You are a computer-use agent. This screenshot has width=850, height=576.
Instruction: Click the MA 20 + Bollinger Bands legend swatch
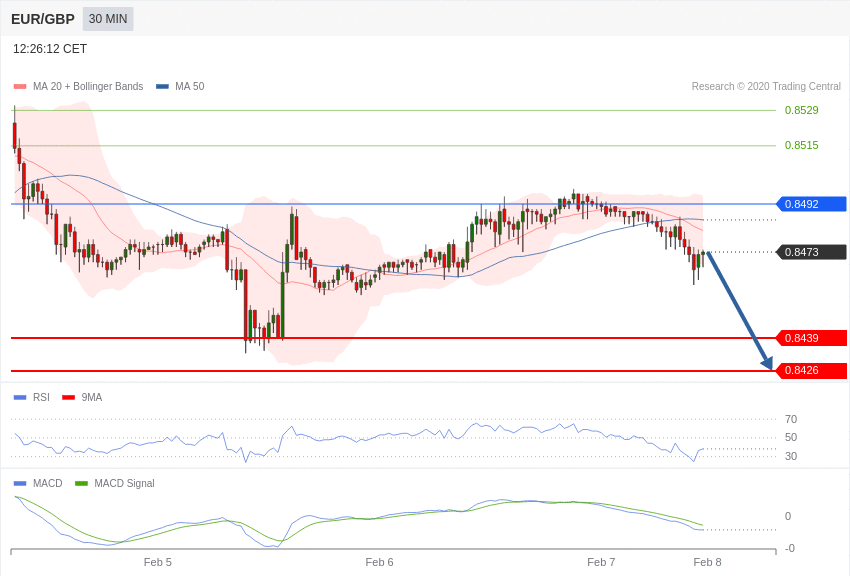click(x=20, y=87)
